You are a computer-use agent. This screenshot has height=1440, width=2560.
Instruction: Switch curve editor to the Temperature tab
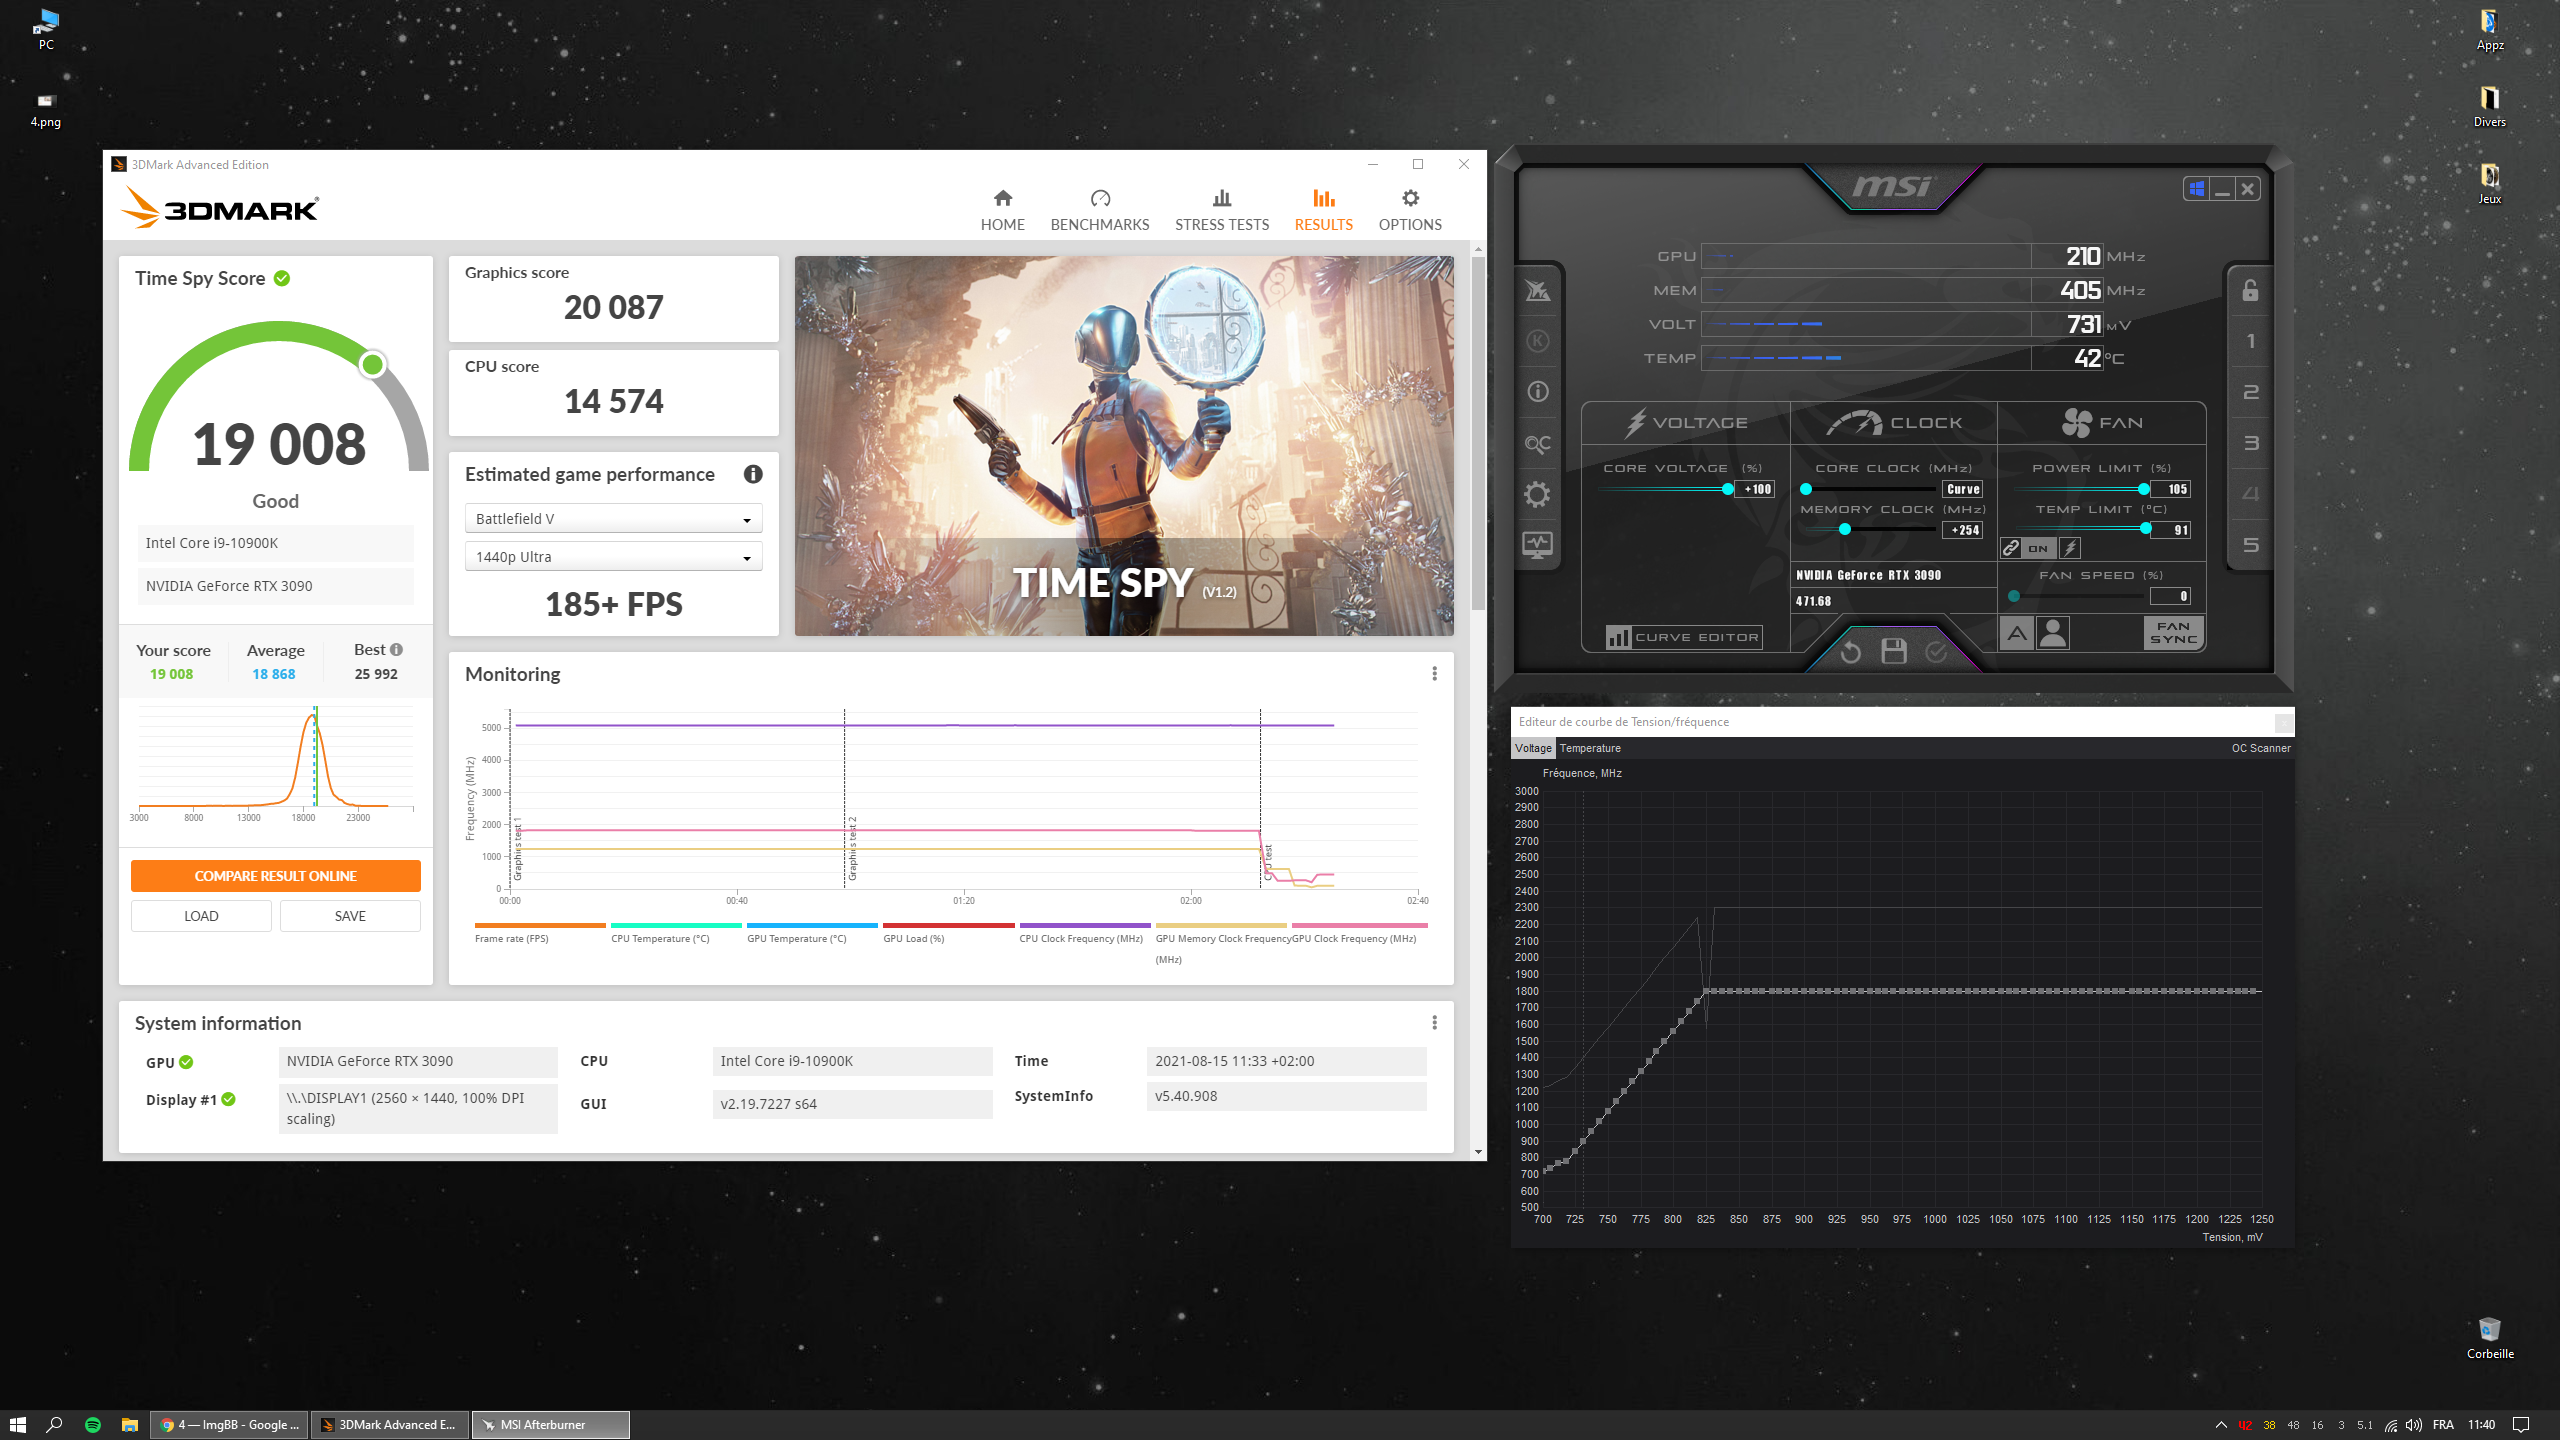point(1590,748)
